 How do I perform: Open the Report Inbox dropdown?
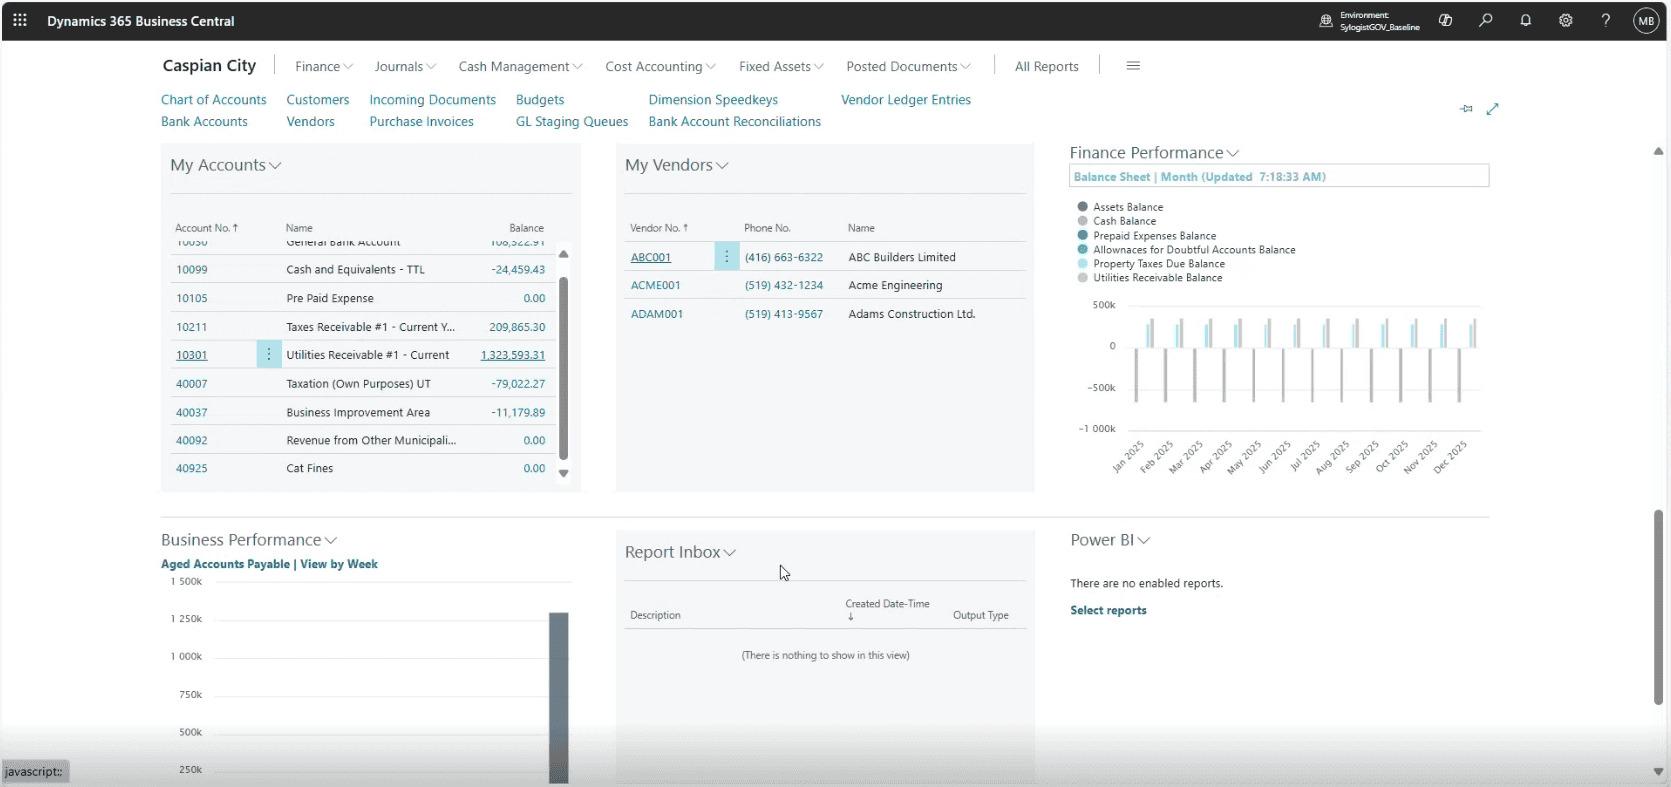(x=681, y=552)
